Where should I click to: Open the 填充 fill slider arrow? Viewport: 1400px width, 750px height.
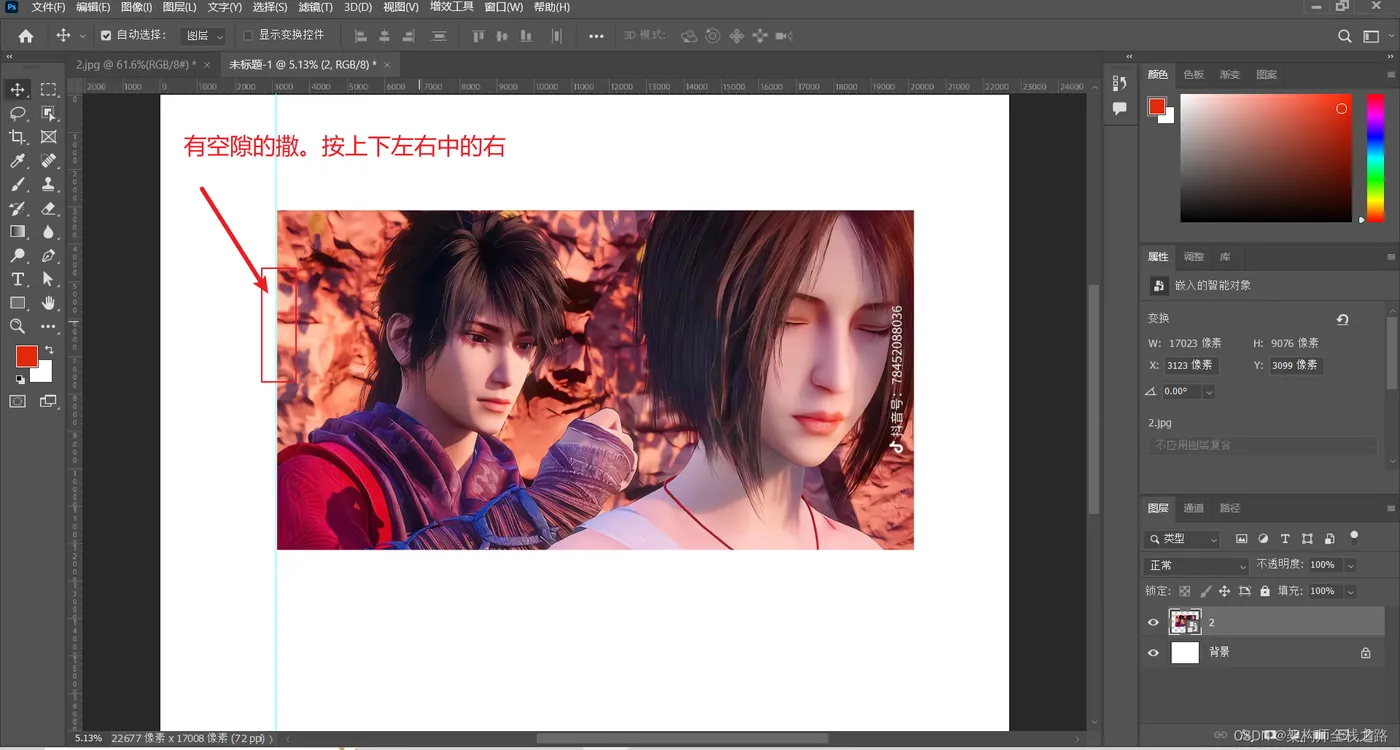click(1350, 591)
